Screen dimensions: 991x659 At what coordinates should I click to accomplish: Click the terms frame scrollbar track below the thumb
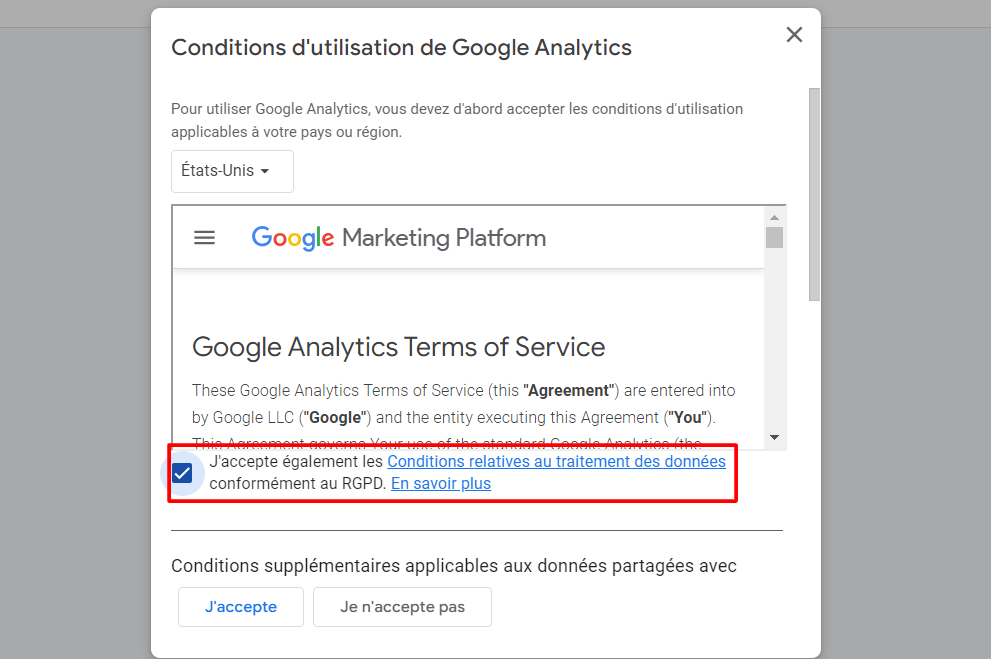click(x=774, y=339)
